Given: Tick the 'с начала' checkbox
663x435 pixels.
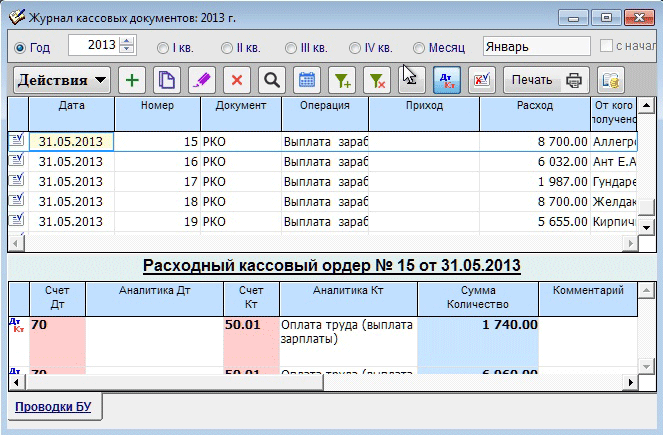Looking at the screenshot, I should pyautogui.click(x=606, y=46).
